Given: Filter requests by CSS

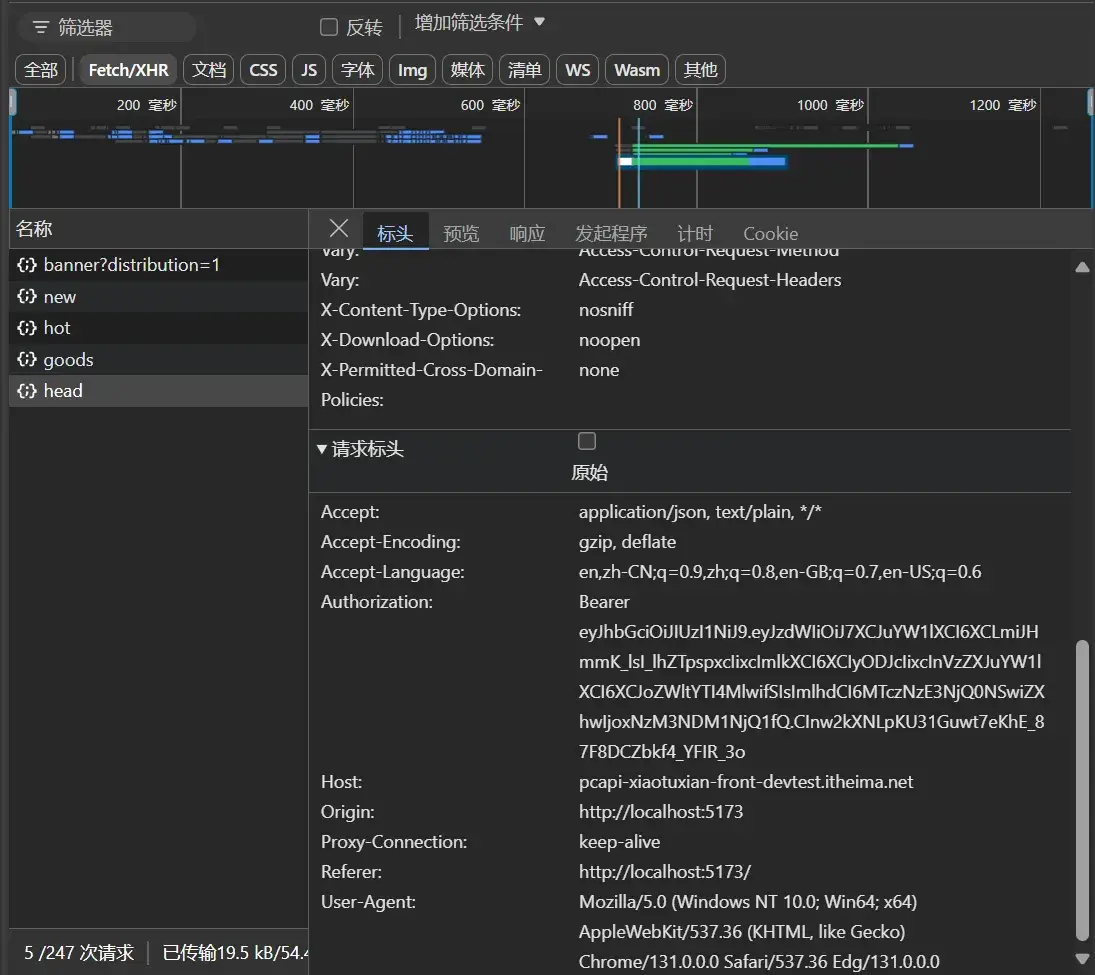Looking at the screenshot, I should pos(263,70).
